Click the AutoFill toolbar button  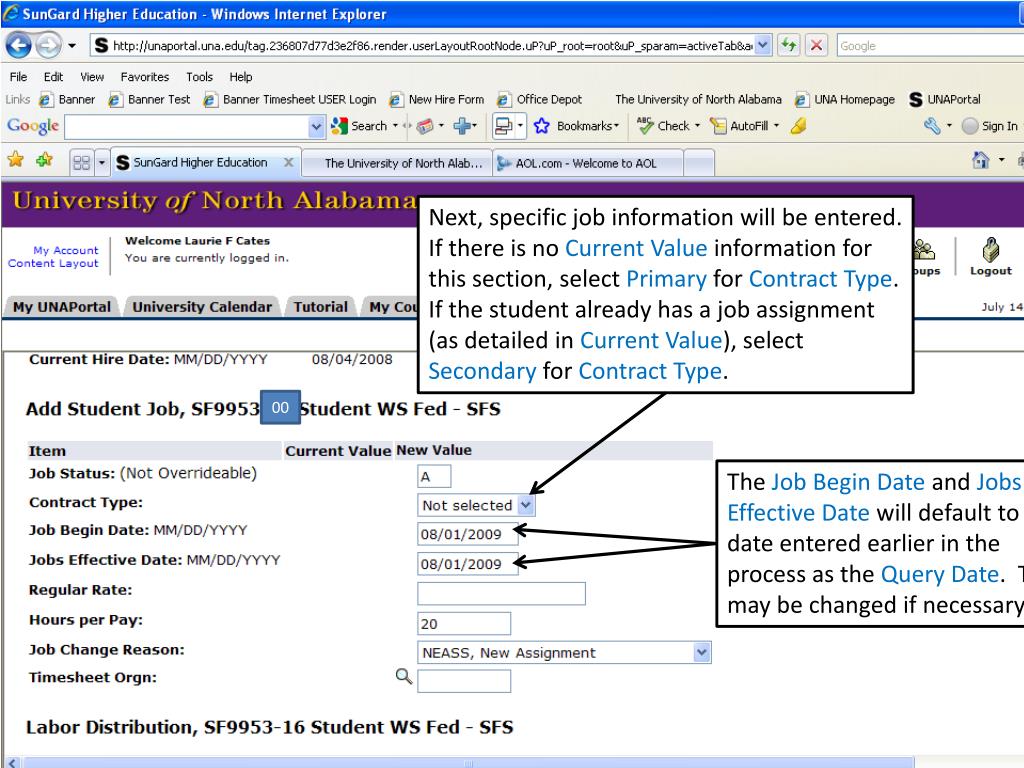coord(744,126)
